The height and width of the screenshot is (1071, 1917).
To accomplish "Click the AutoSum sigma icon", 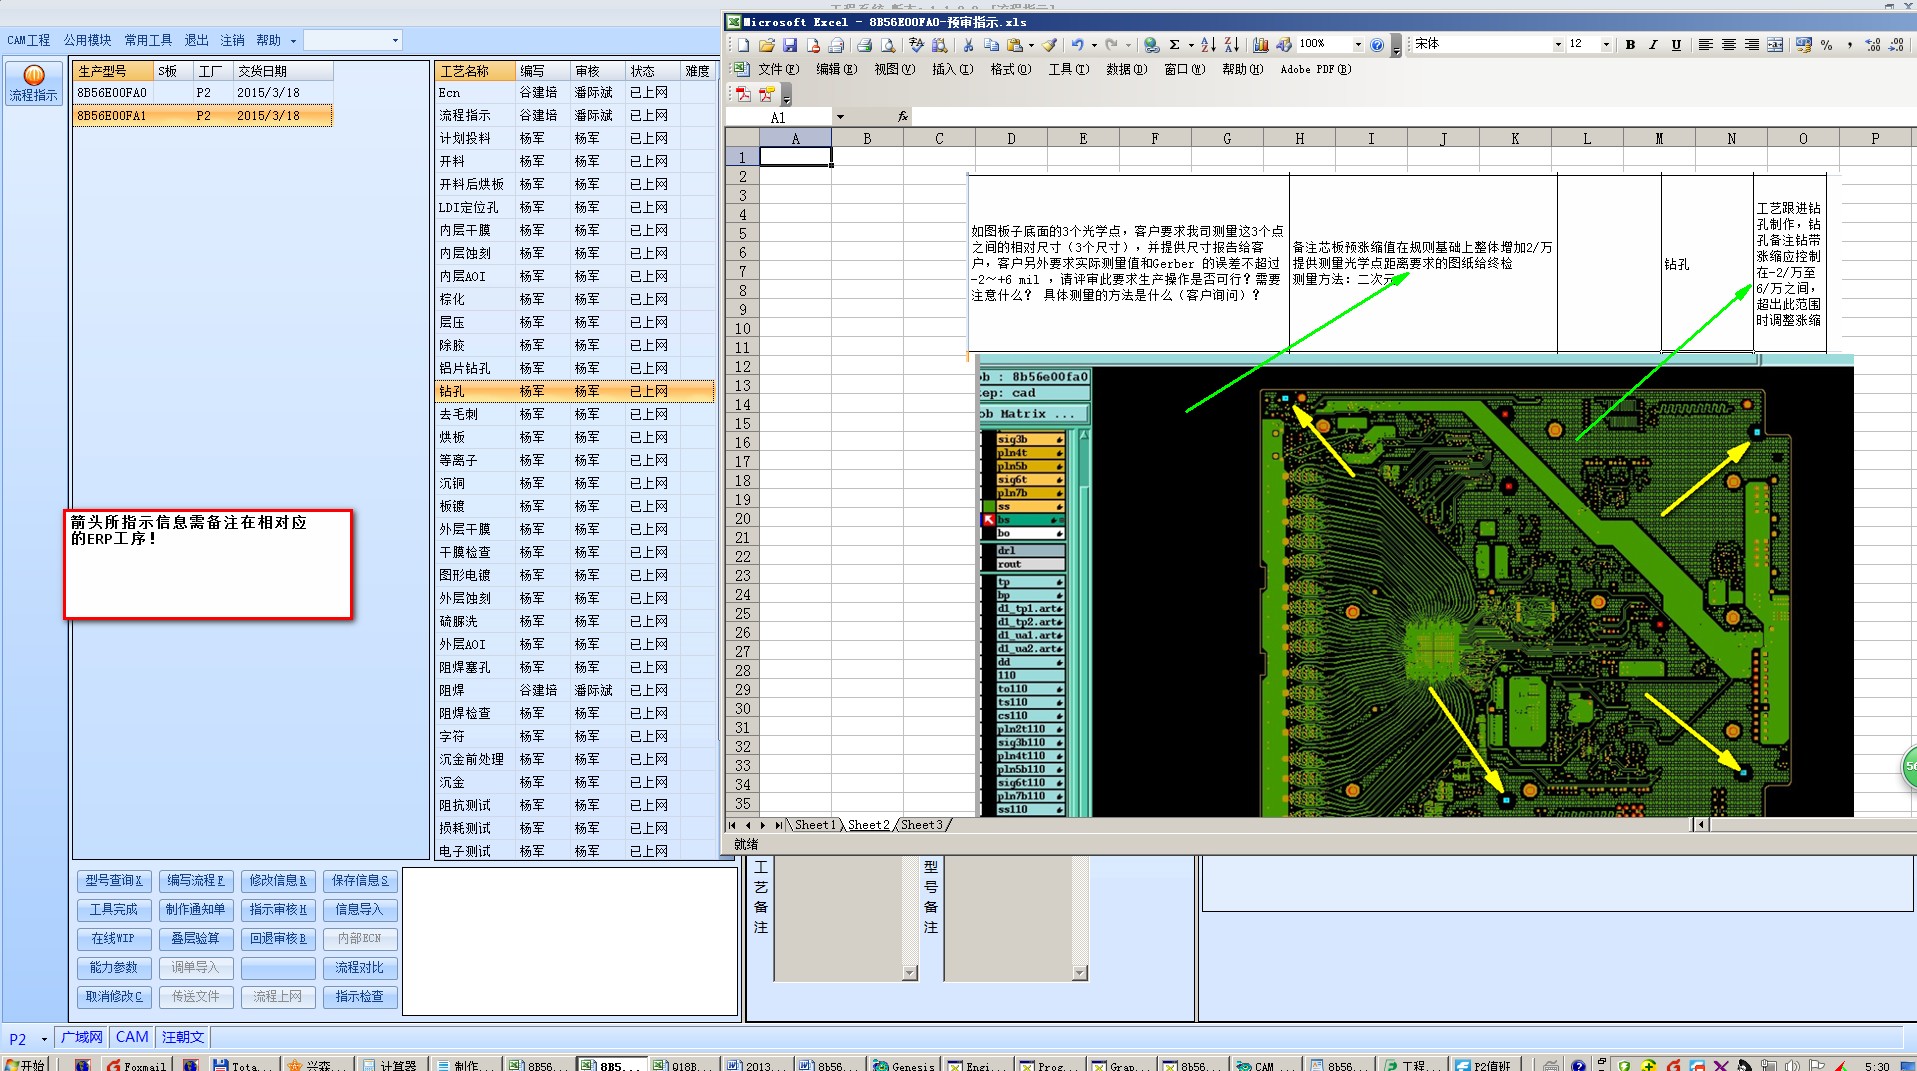I will tap(1175, 45).
